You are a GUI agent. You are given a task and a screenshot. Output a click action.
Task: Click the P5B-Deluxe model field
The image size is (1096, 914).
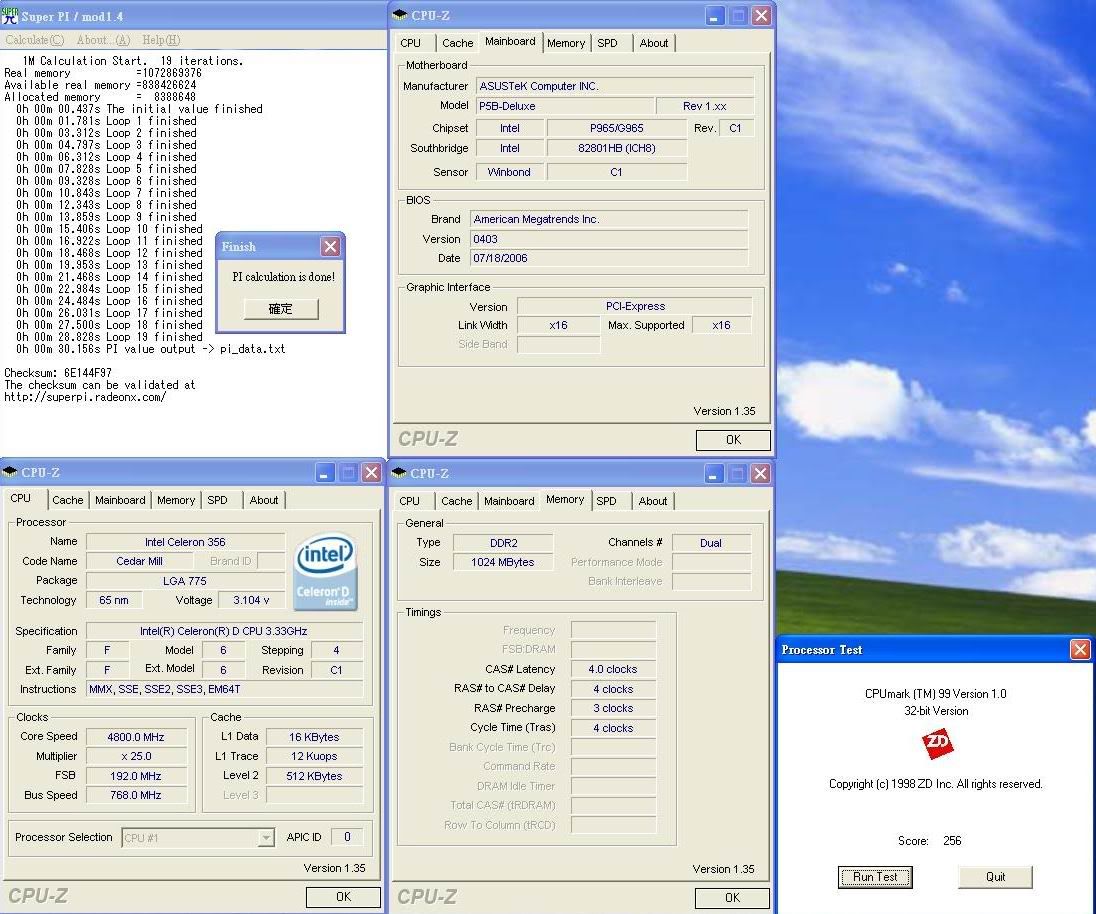[x=565, y=106]
